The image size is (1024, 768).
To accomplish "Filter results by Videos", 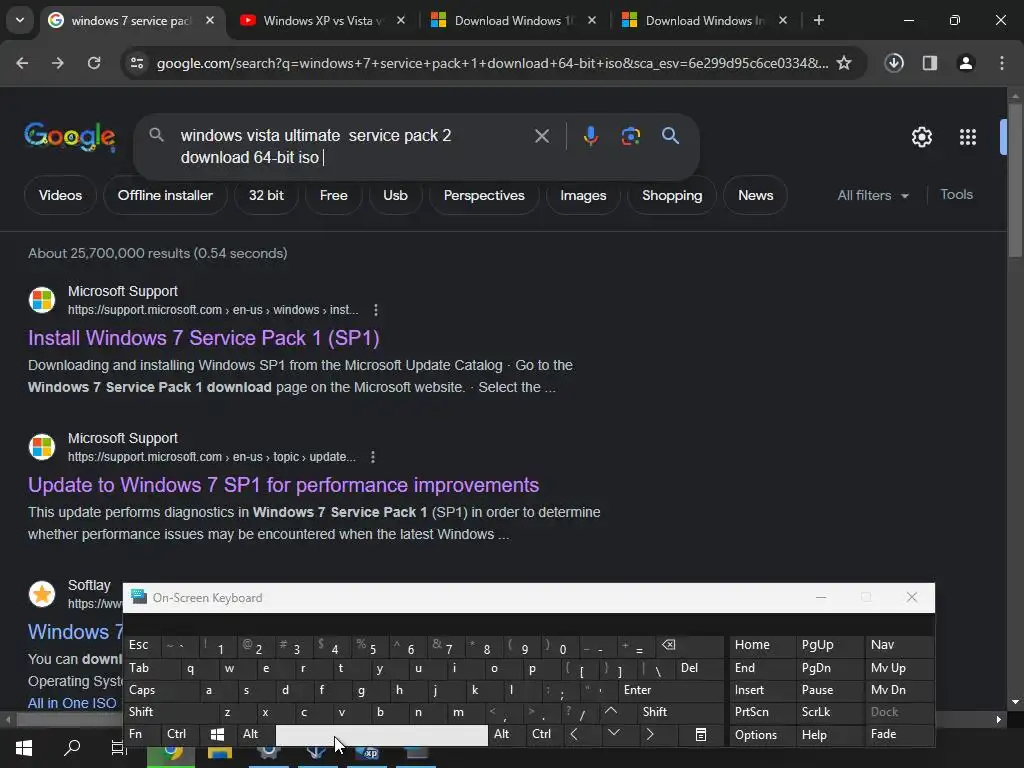I will pyautogui.click(x=60, y=195).
